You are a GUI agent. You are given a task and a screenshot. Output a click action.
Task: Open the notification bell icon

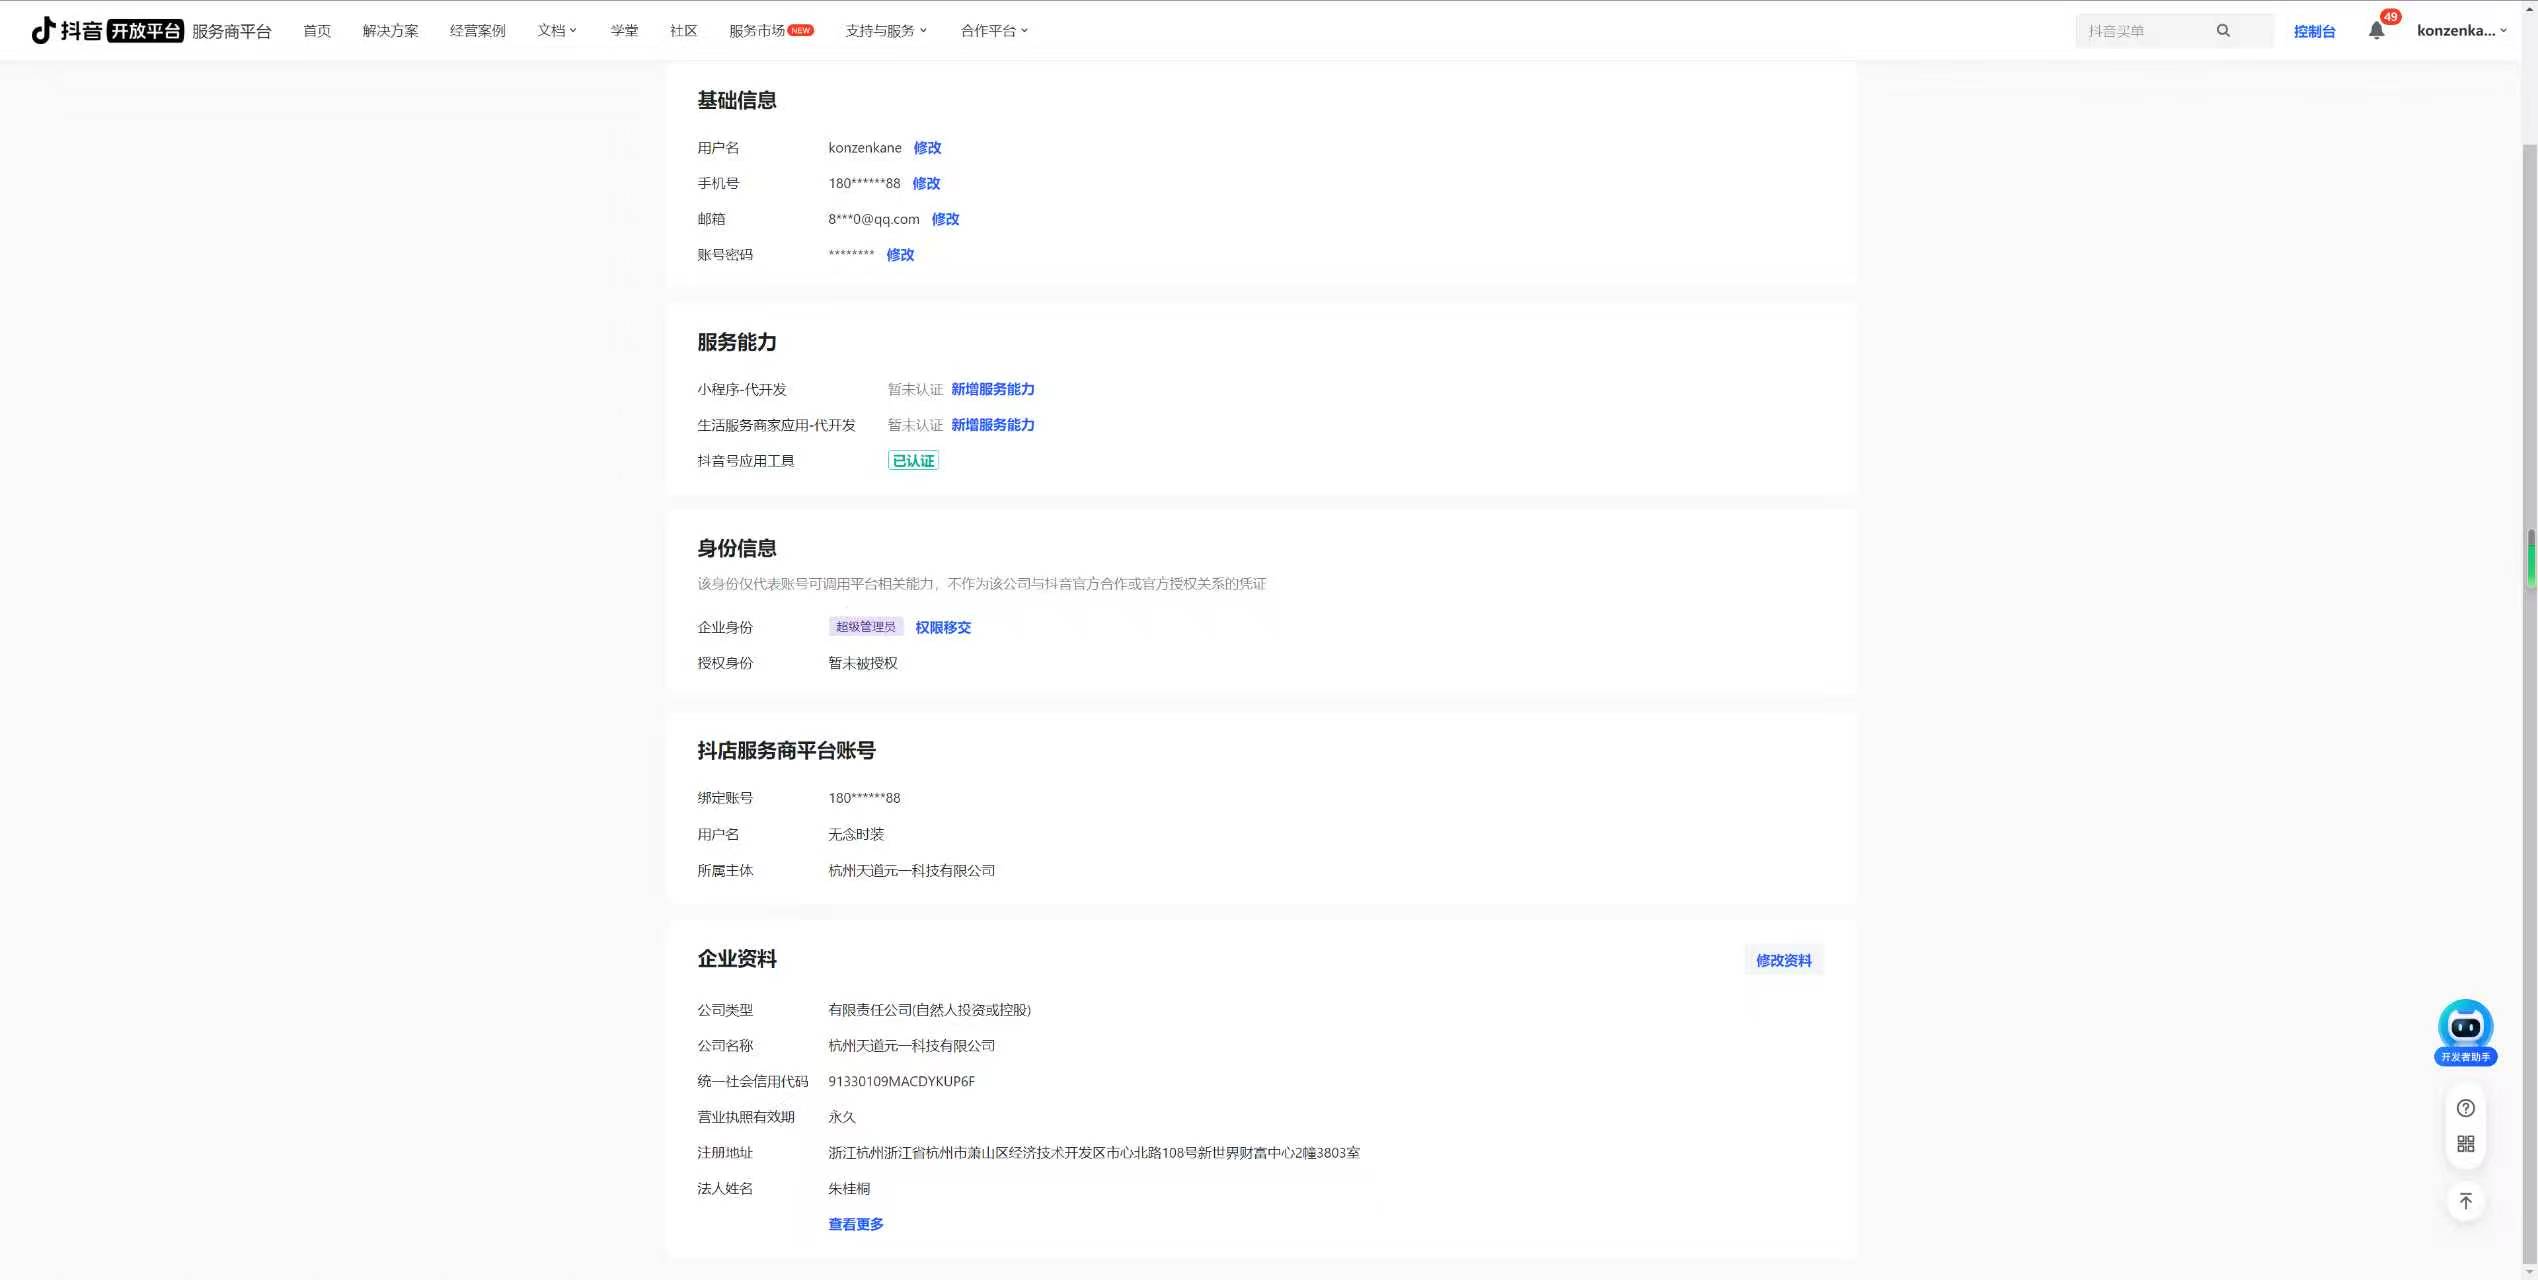[x=2377, y=30]
